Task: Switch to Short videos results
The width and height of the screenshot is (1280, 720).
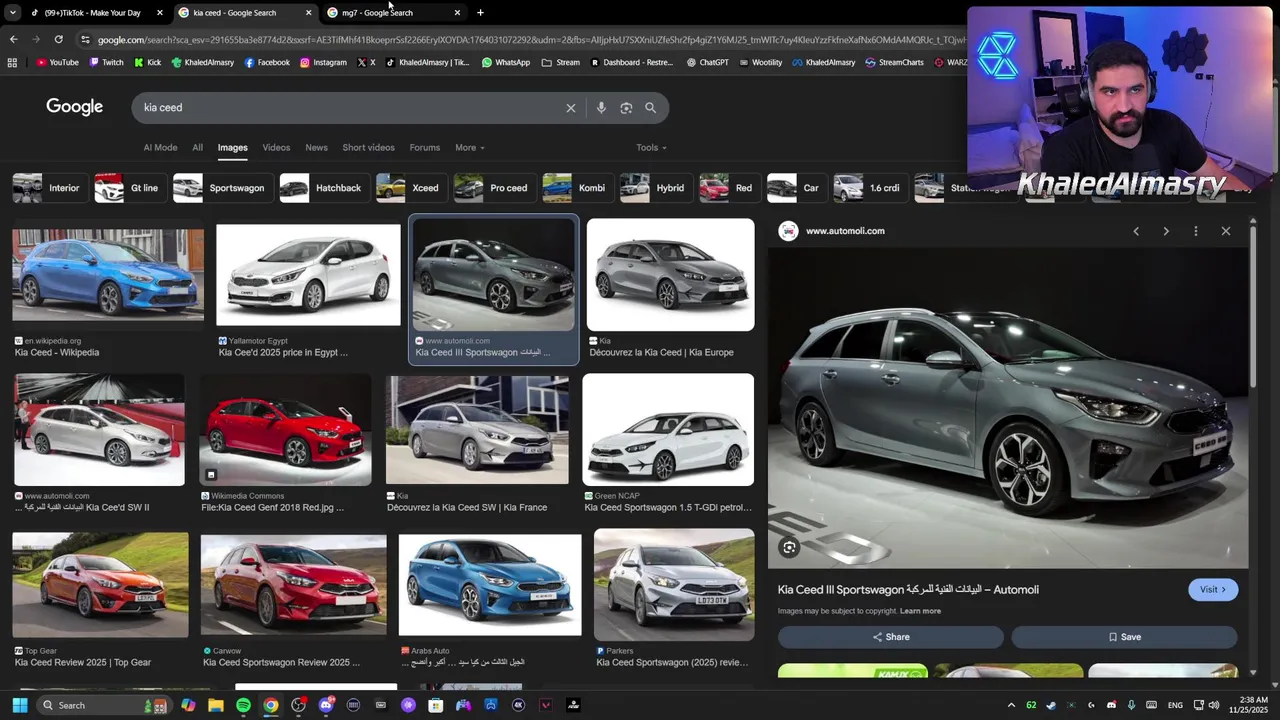Action: 368,148
